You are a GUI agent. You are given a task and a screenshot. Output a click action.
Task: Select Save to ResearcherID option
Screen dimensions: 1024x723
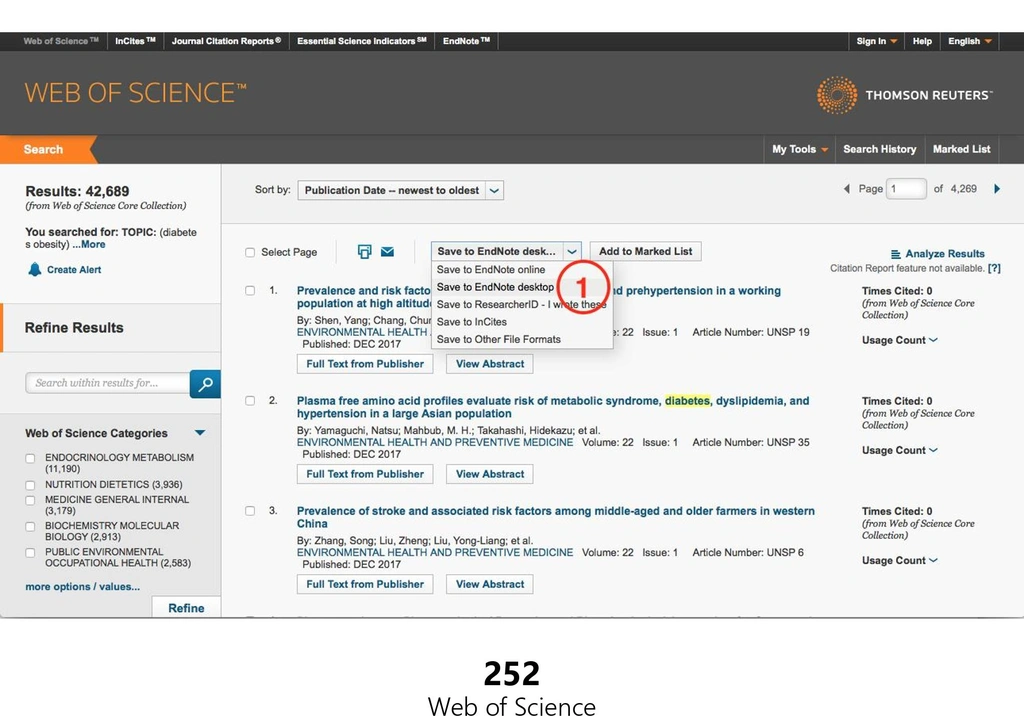point(521,304)
